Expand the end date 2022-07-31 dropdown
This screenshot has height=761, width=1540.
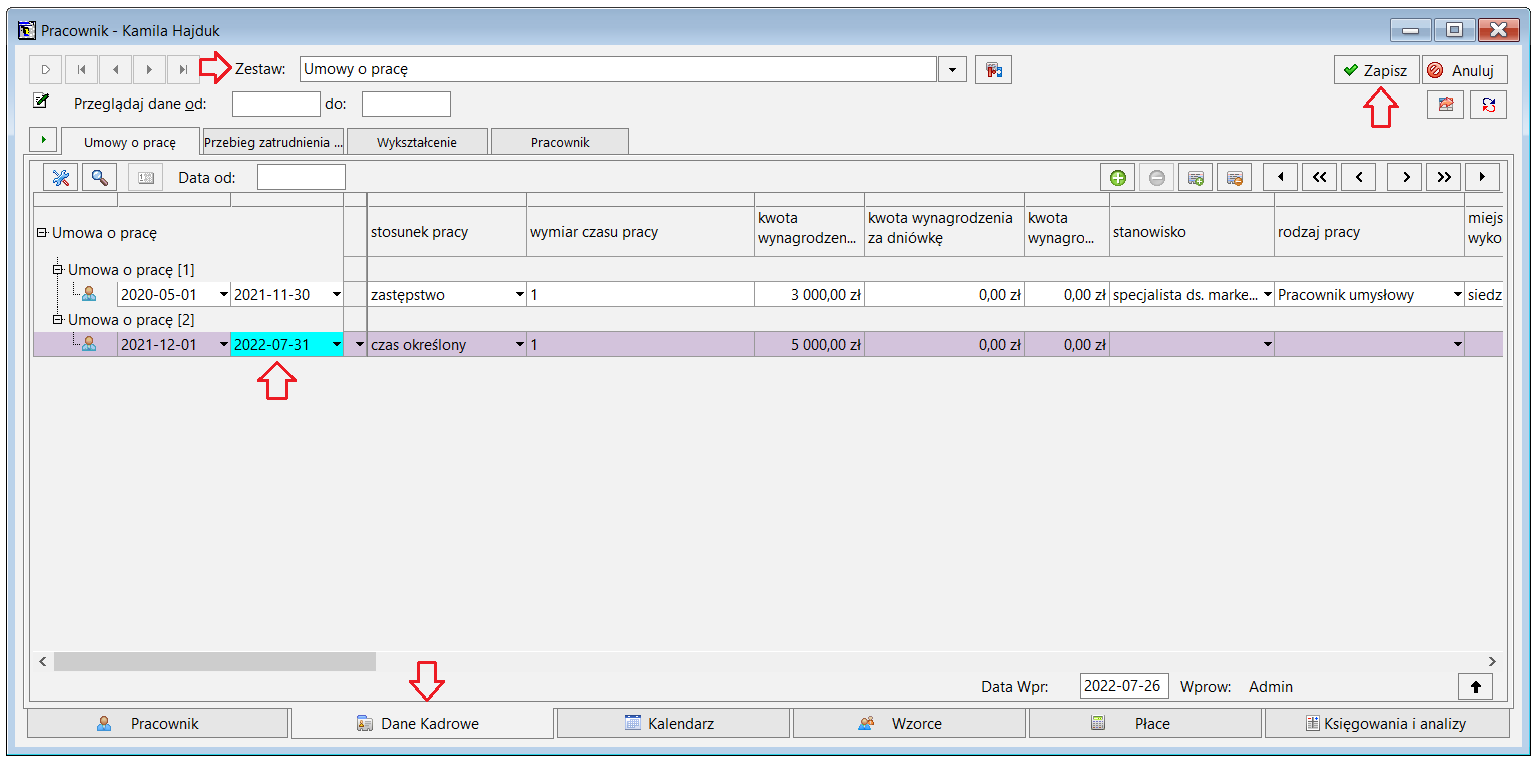coord(335,345)
